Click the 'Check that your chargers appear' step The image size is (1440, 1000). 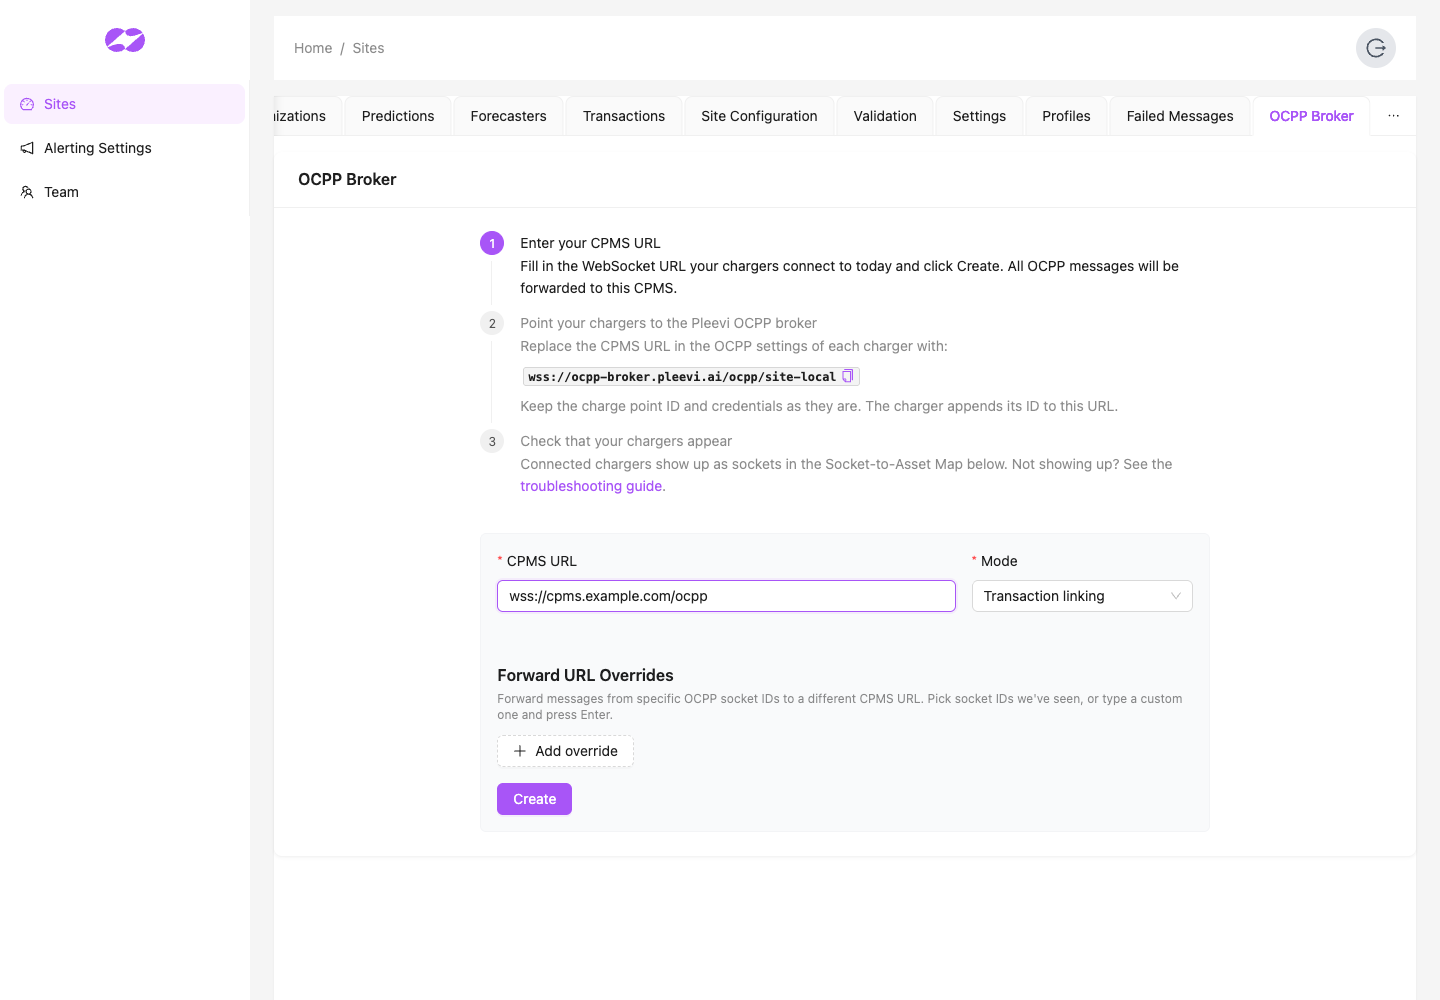(626, 441)
